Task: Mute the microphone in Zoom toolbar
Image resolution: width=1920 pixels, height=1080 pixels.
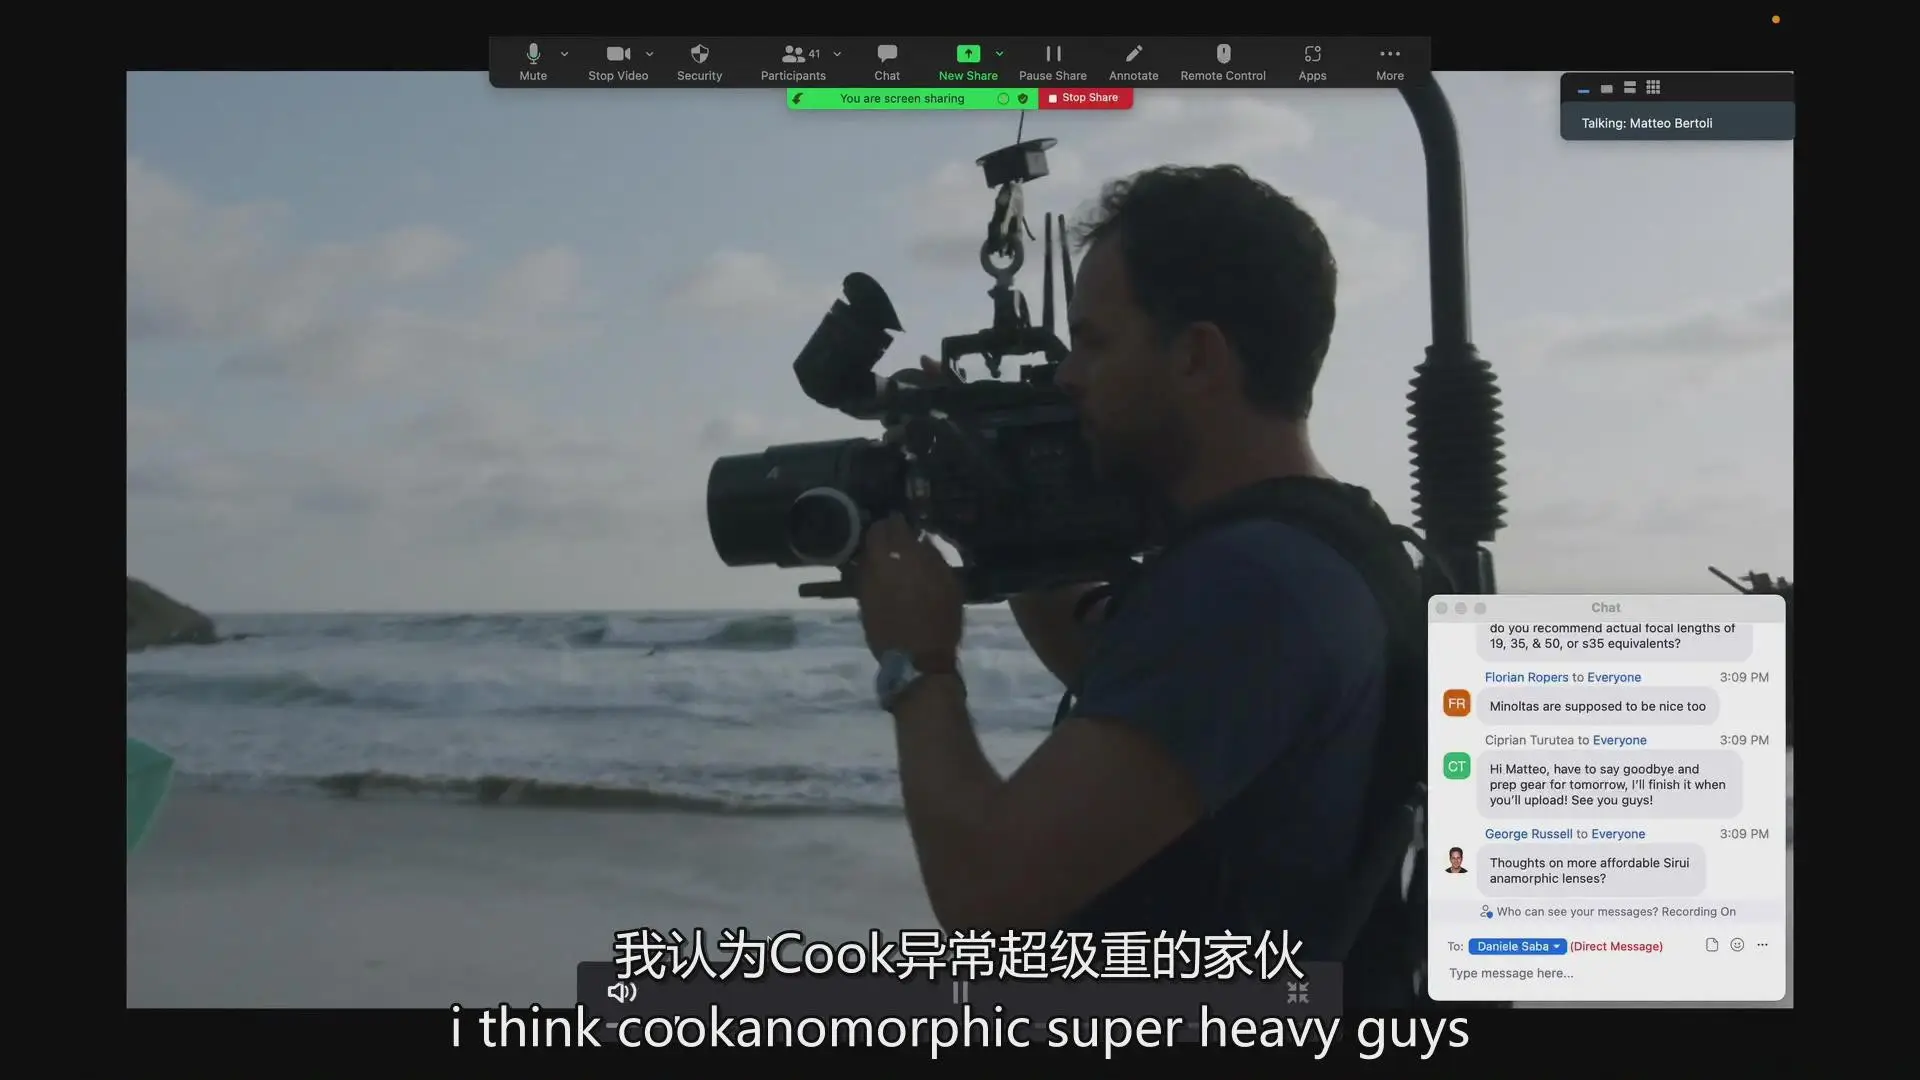Action: (x=533, y=62)
